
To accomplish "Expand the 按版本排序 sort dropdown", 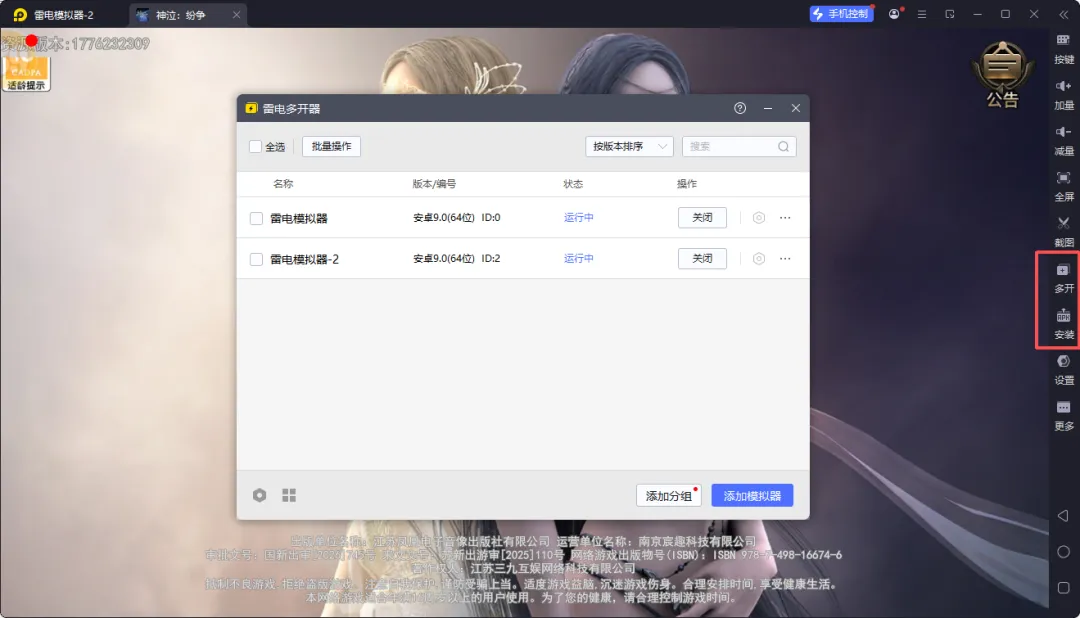I will 629,146.
